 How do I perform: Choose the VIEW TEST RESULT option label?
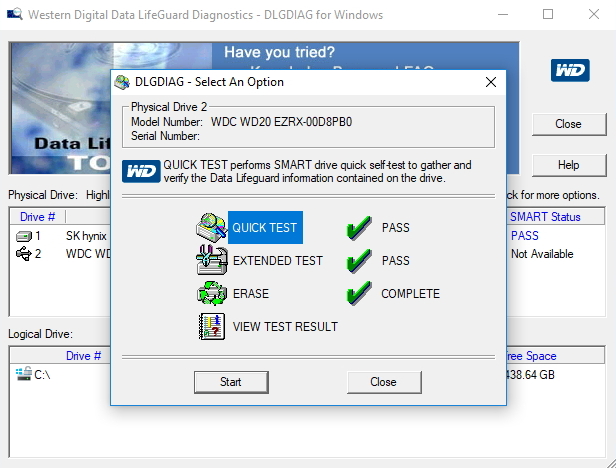coord(285,327)
